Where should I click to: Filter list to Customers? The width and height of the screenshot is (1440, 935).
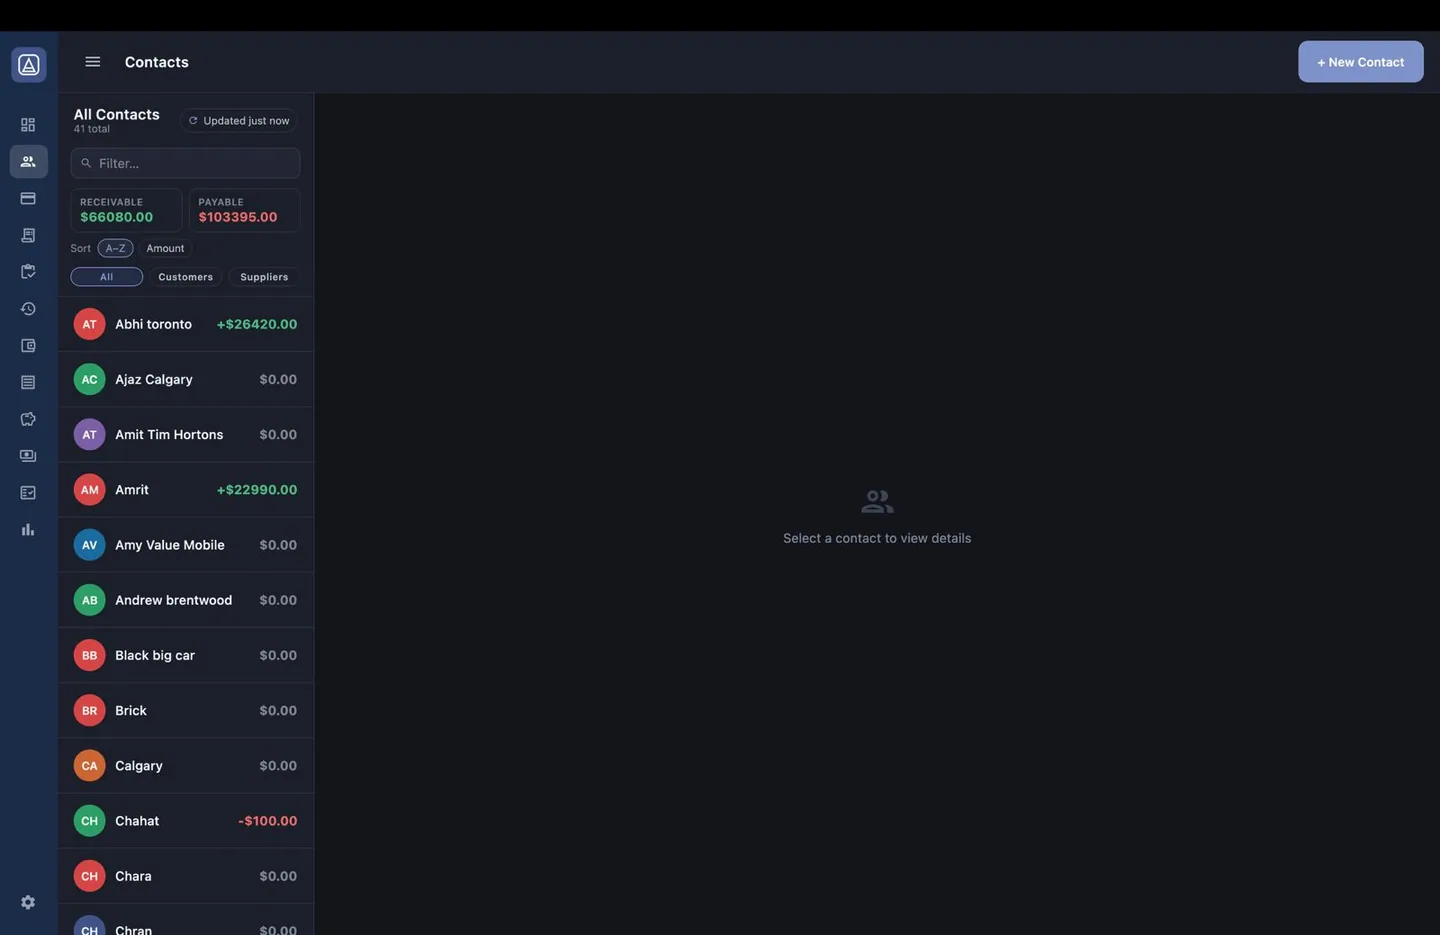tap(185, 277)
